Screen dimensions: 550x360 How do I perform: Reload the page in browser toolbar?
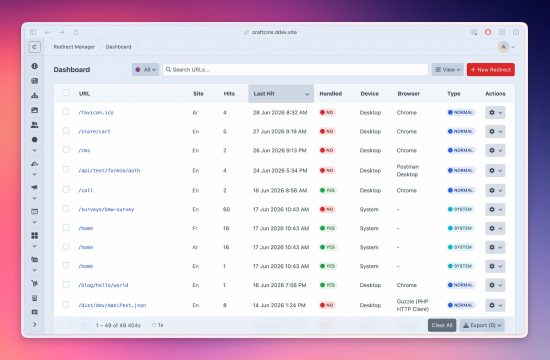76,32
